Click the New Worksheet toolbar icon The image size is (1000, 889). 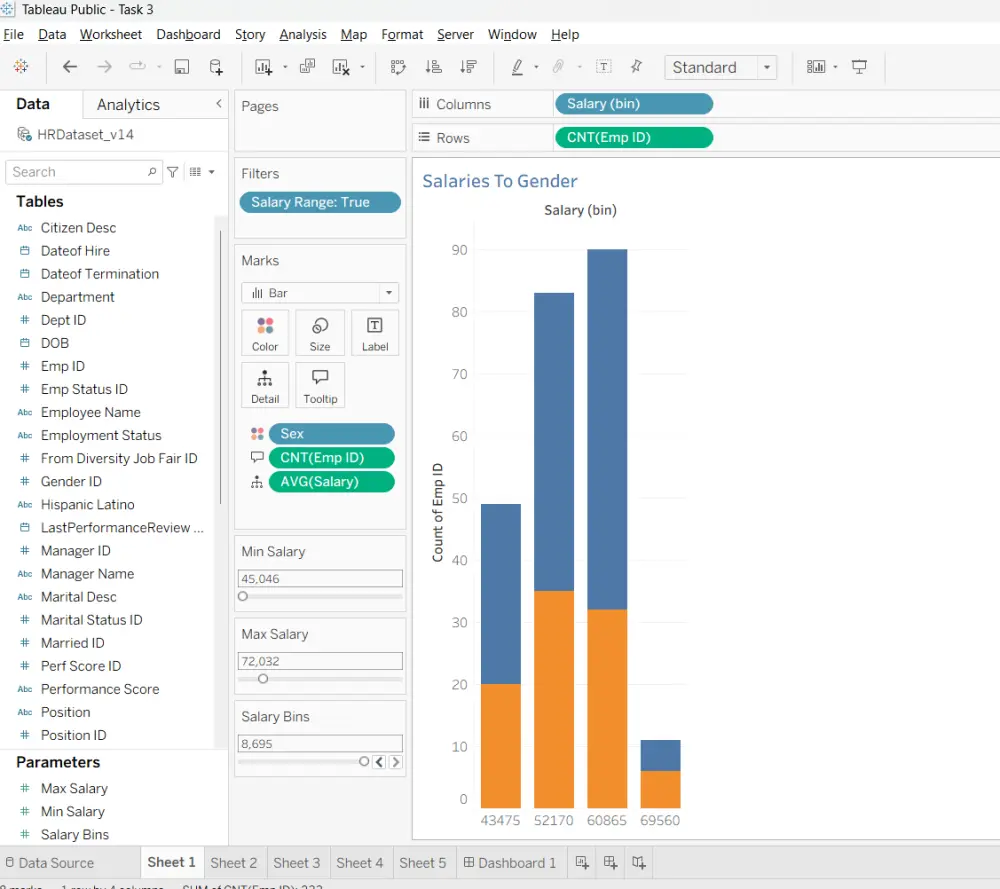coord(263,66)
